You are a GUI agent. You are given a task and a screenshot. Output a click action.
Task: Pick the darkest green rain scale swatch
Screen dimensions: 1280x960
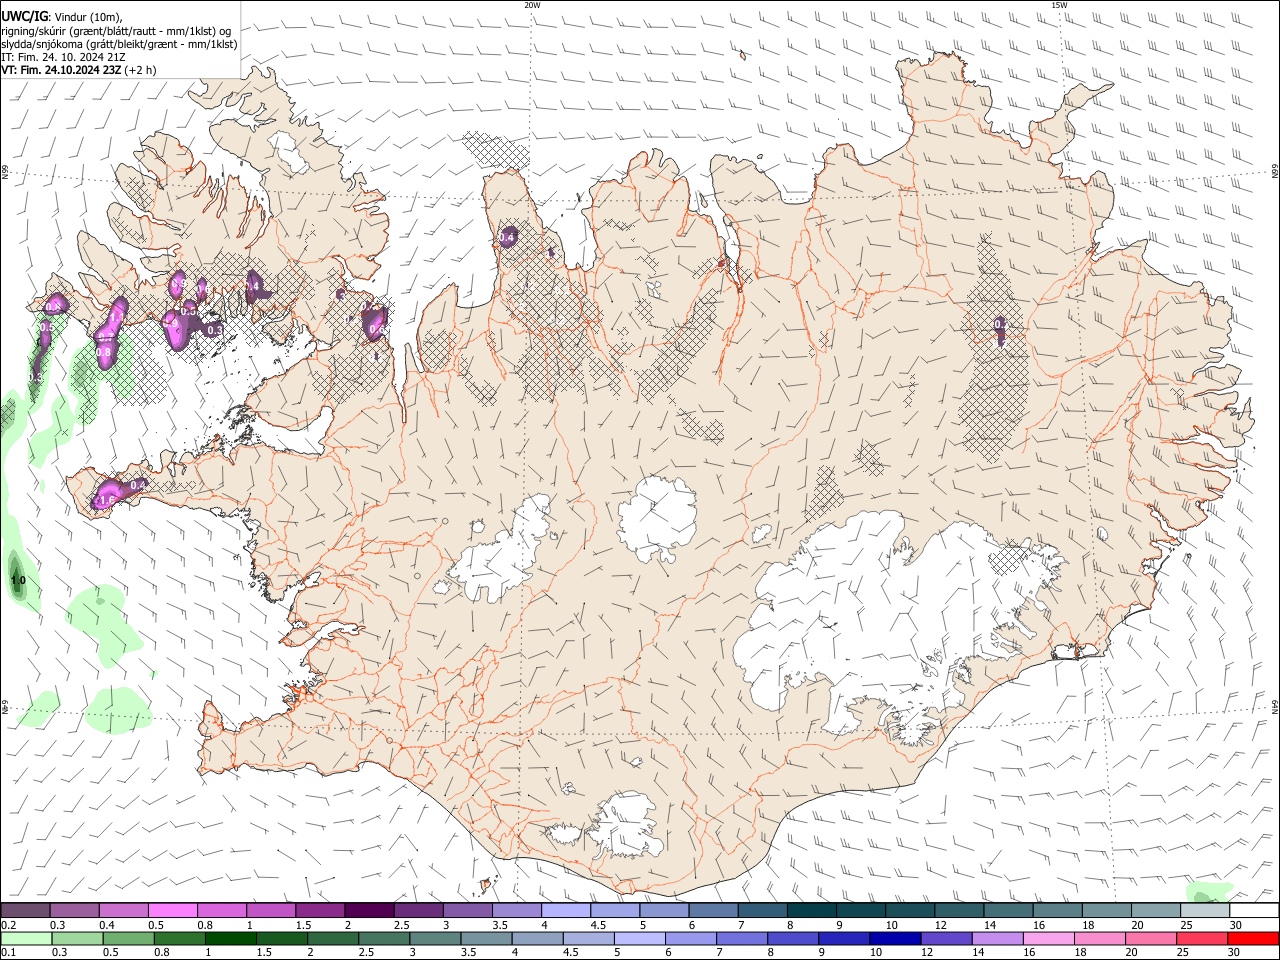point(231,939)
